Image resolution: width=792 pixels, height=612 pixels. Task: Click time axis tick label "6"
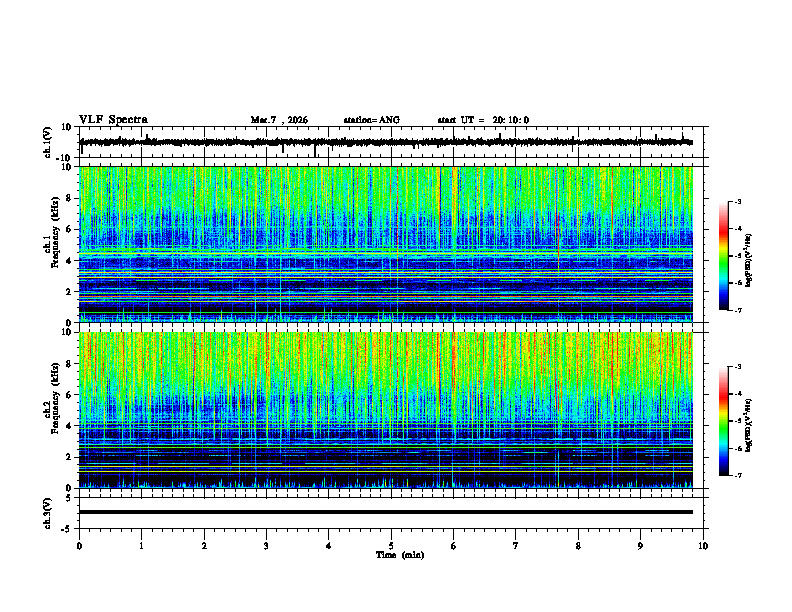pos(454,546)
